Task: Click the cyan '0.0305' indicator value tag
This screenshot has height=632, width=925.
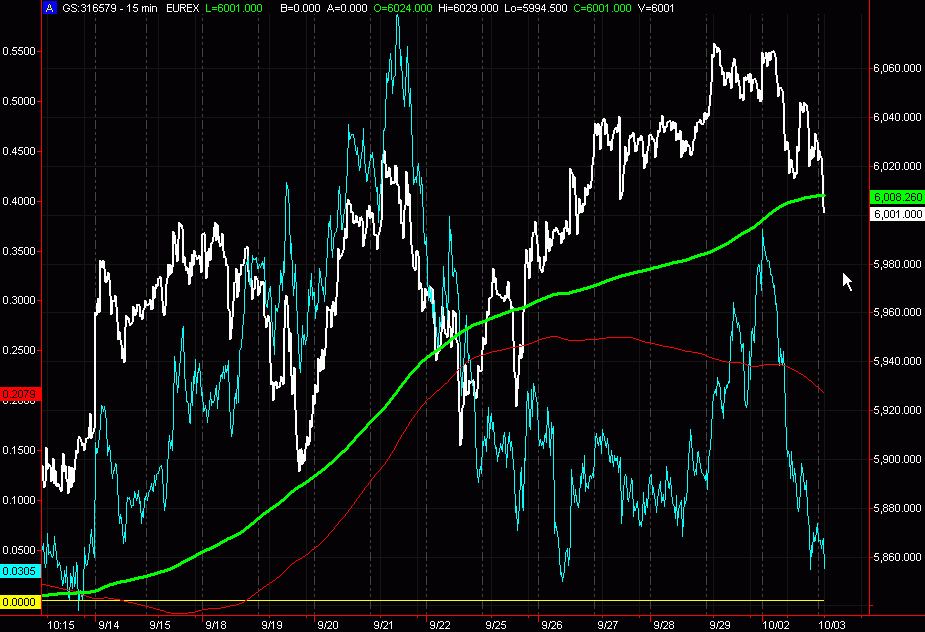Action: pos(19,571)
